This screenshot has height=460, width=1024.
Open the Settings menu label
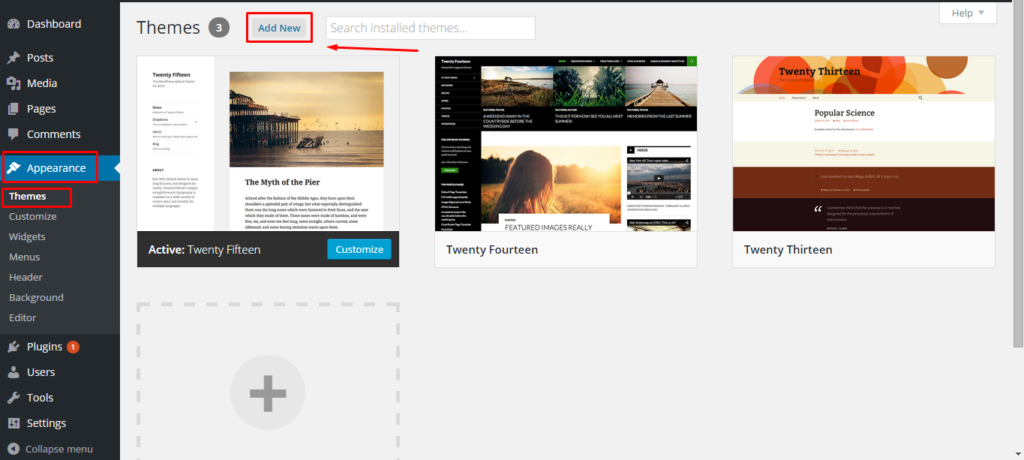click(x=46, y=423)
